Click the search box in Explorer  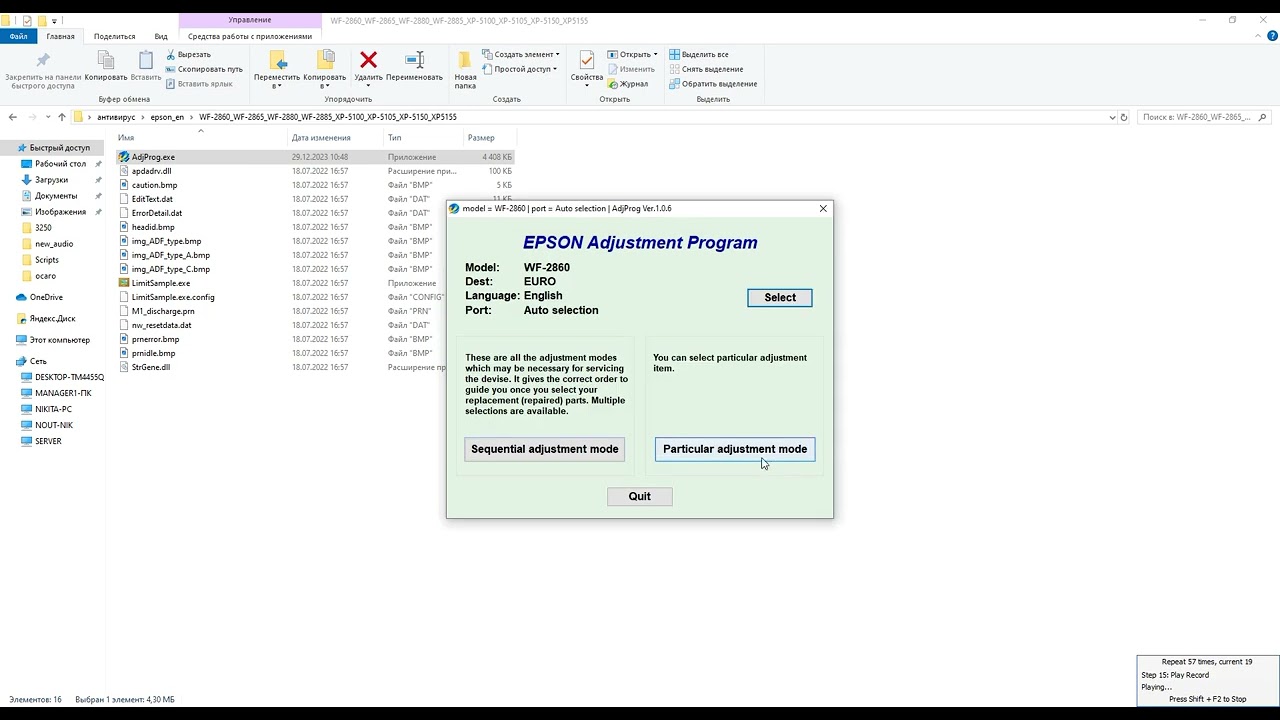(x=1203, y=117)
